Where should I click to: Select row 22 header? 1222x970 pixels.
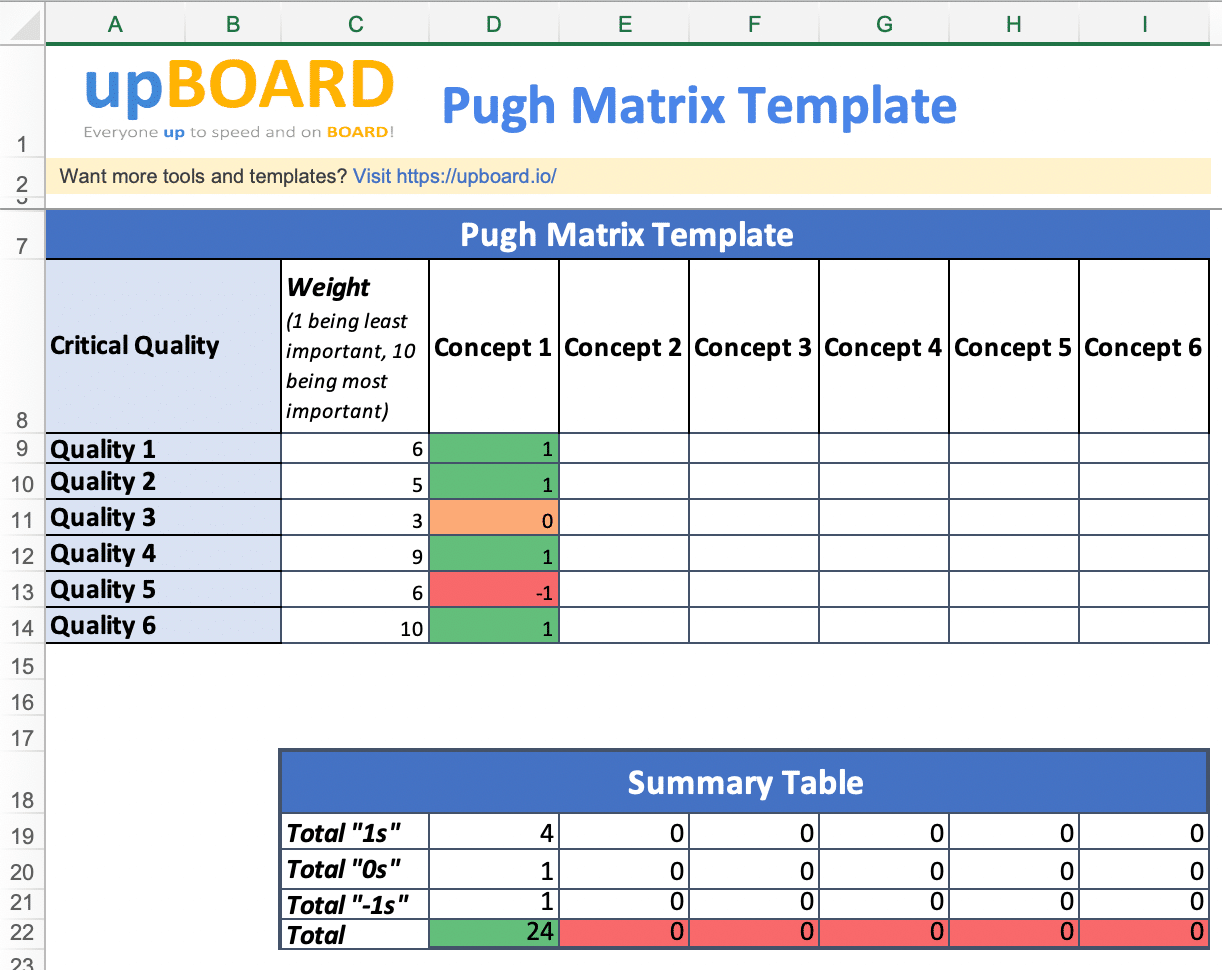(23, 934)
